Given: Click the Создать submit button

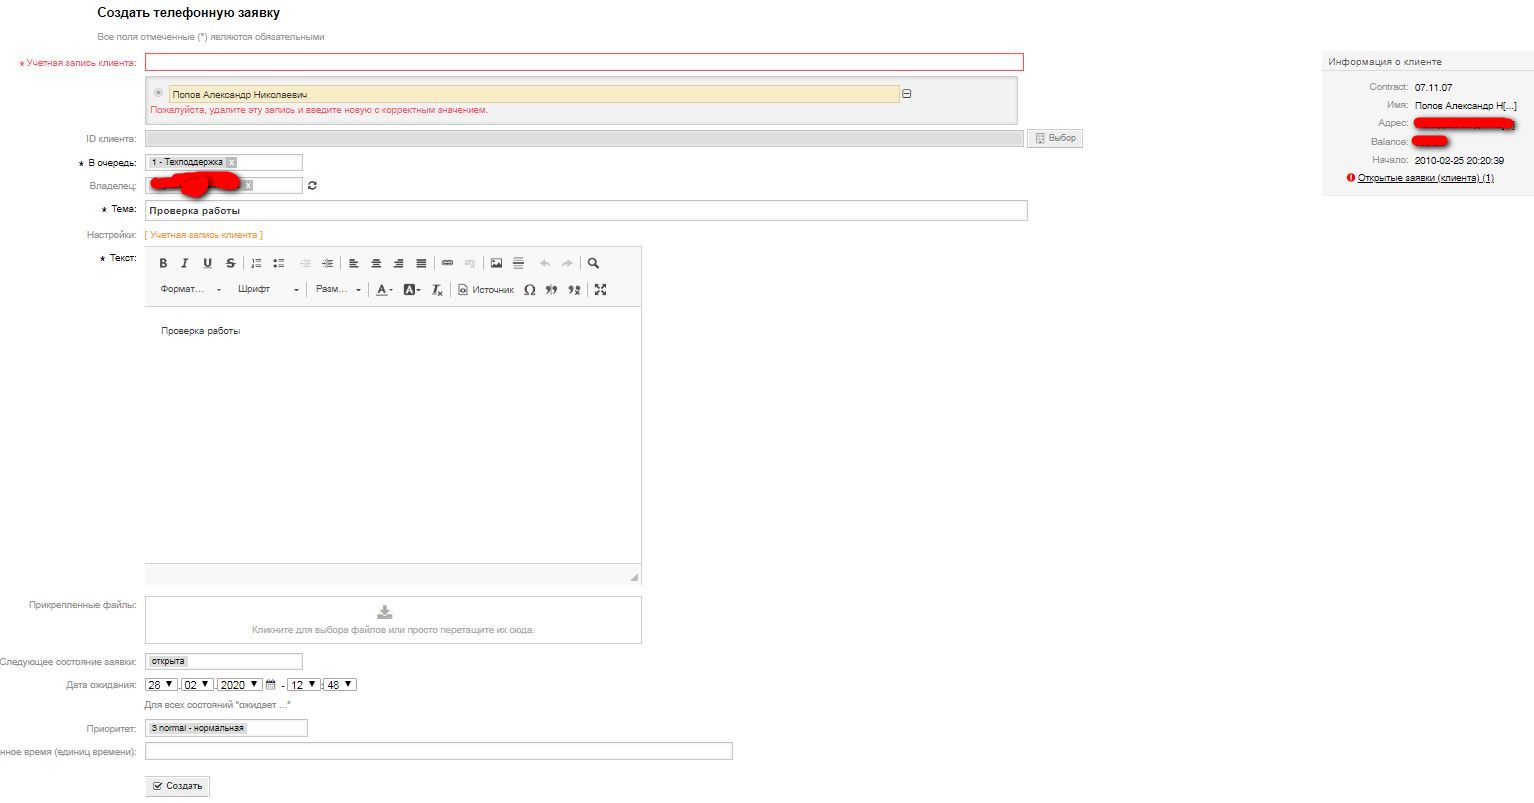Looking at the screenshot, I should [x=177, y=786].
